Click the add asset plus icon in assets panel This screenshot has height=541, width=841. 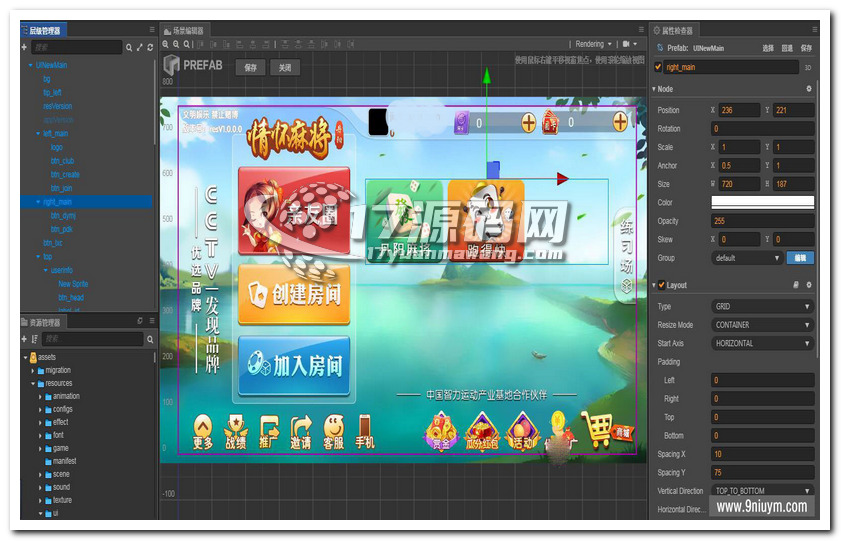click(x=24, y=339)
